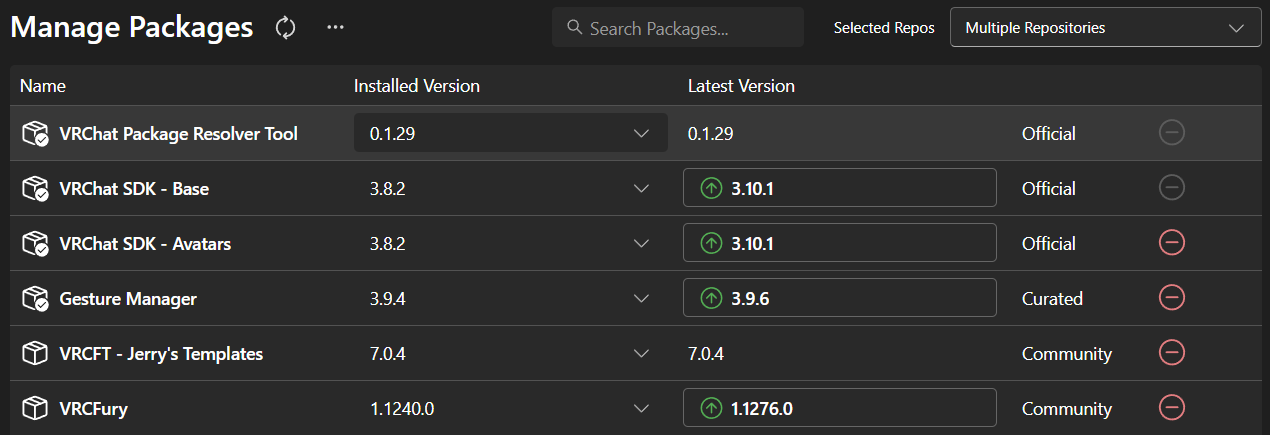Open the Multiple Repositories dropdown
This screenshot has width=1270, height=435.
point(1105,28)
